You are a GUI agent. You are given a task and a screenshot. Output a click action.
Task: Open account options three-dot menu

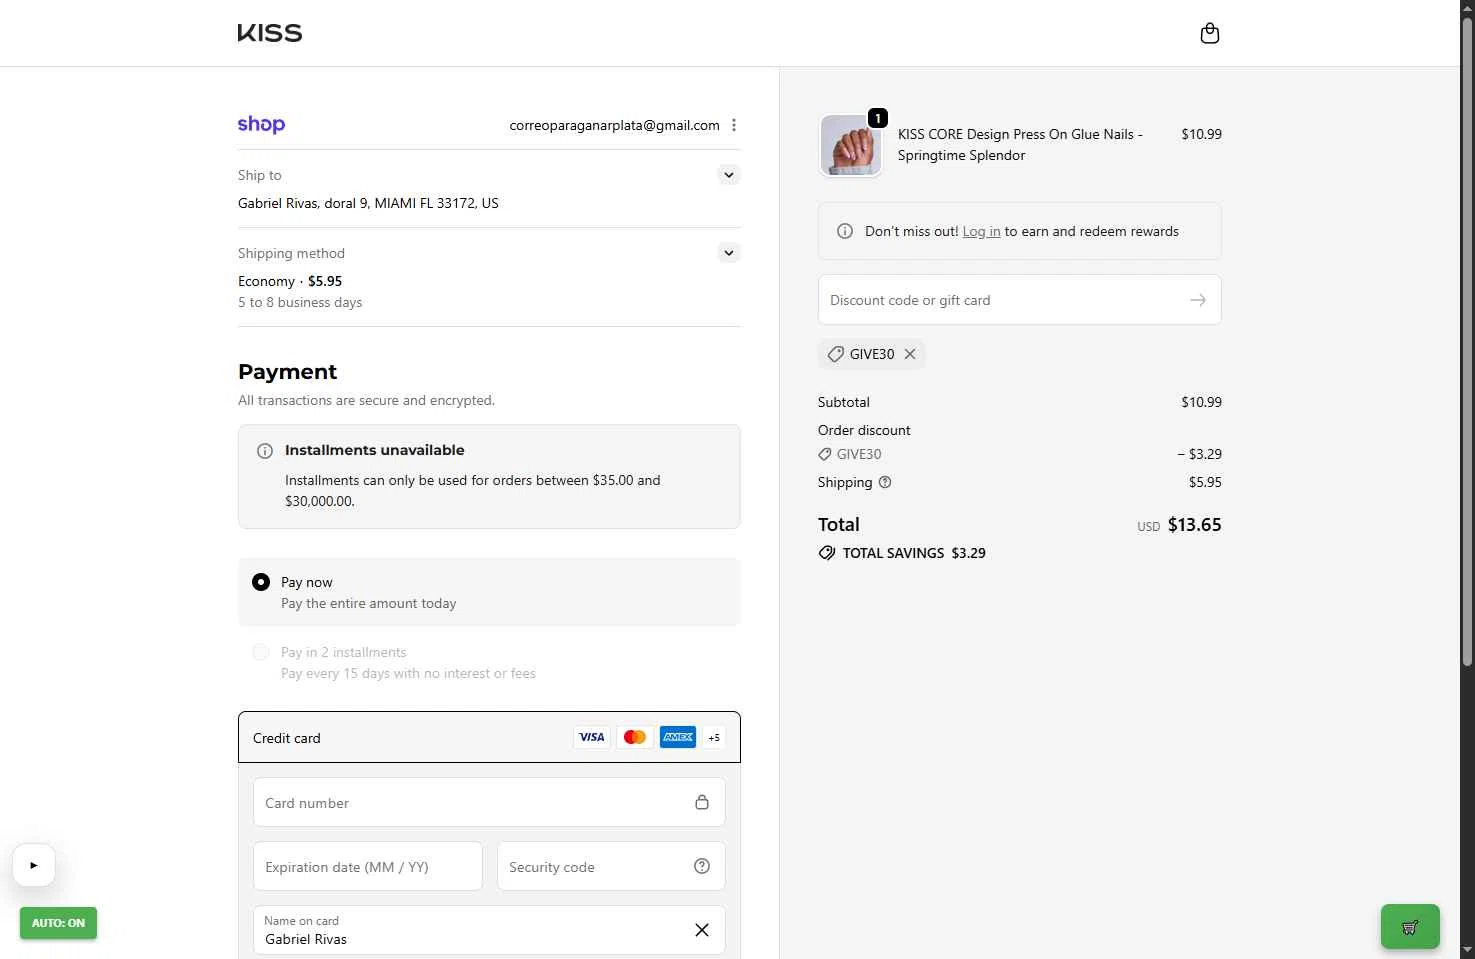pyautogui.click(x=734, y=125)
